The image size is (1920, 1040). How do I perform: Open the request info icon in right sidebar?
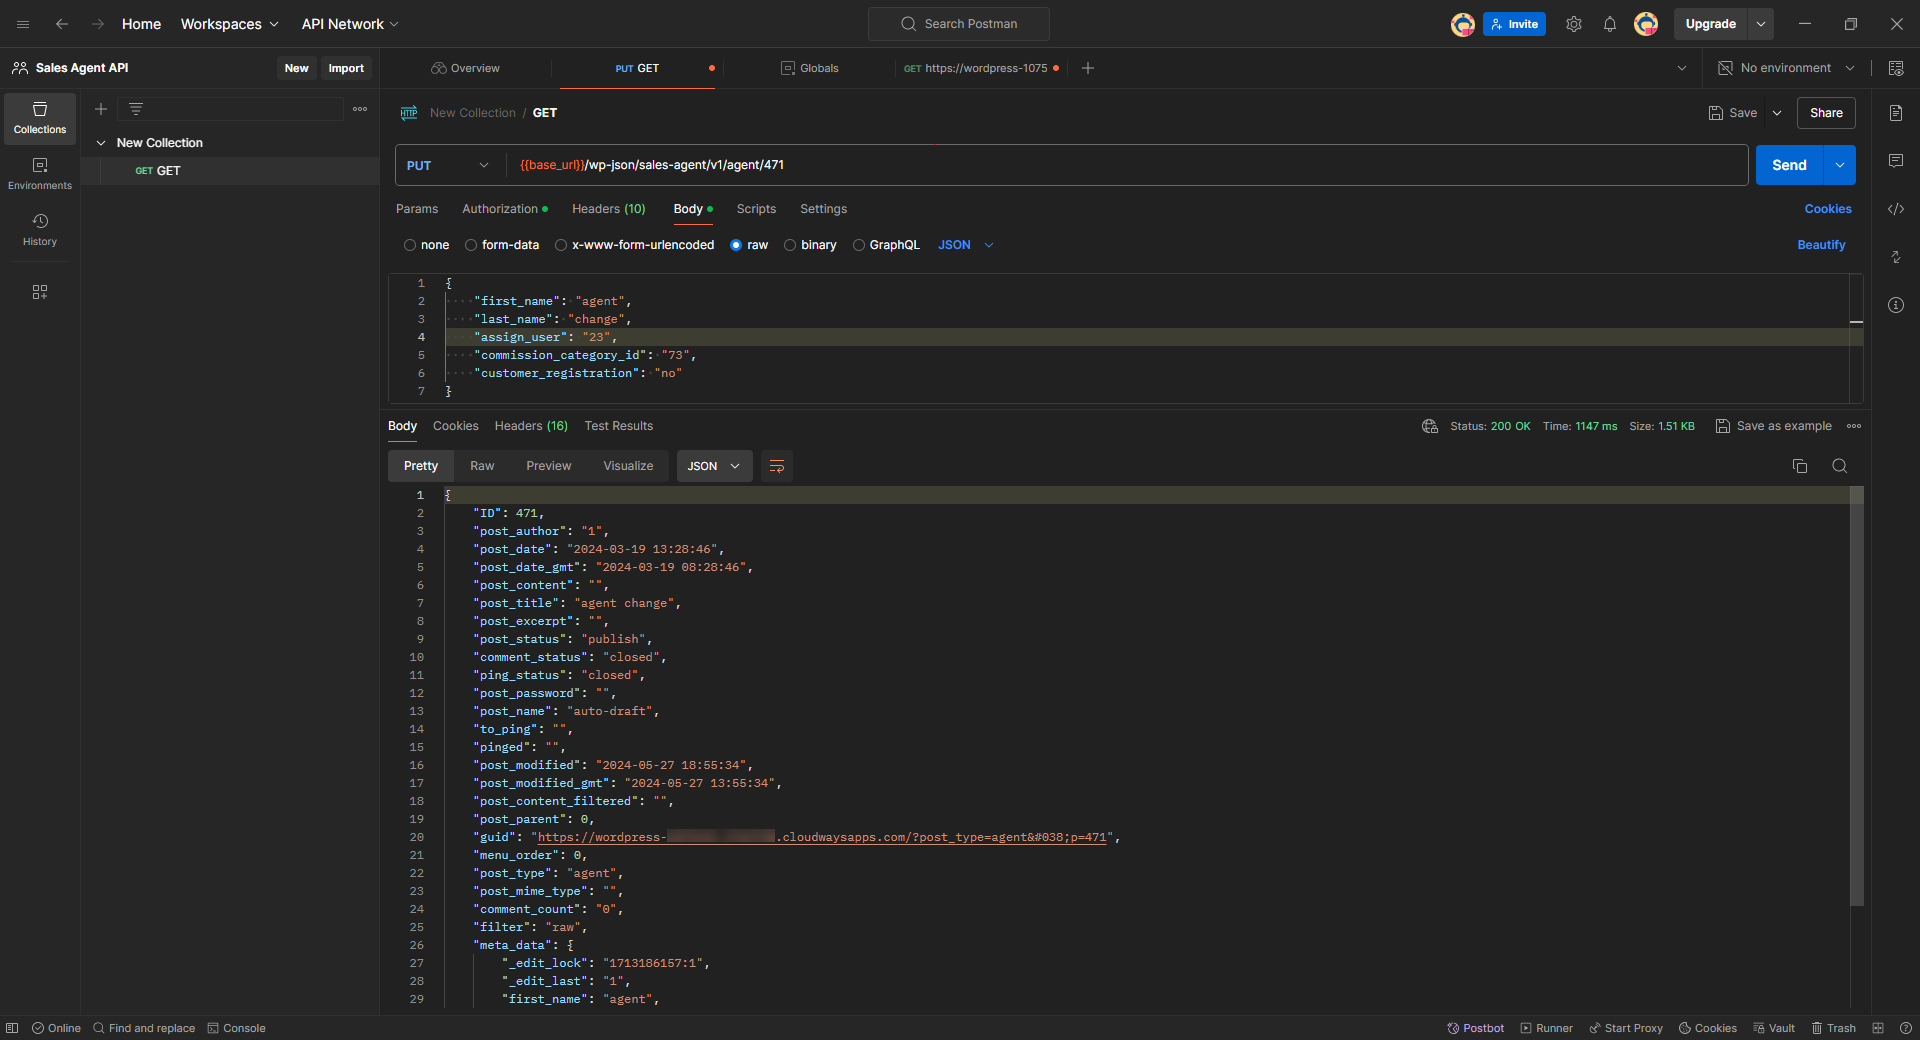point(1896,305)
